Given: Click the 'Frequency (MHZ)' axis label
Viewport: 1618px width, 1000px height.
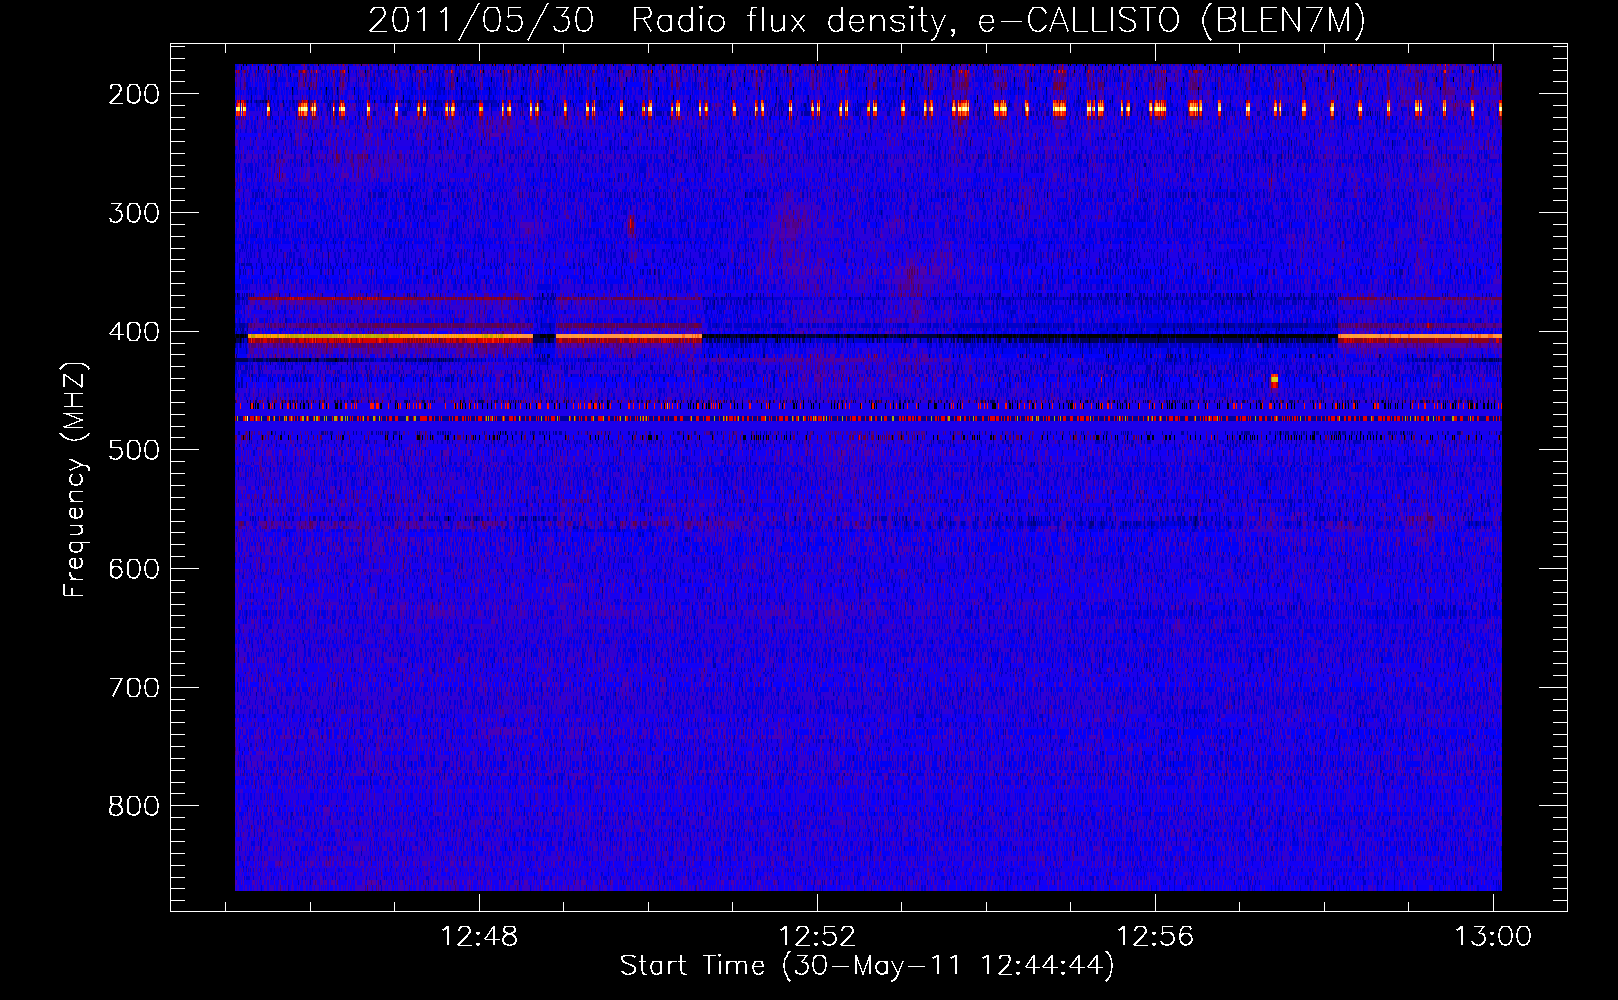Looking at the screenshot, I should tap(75, 479).
